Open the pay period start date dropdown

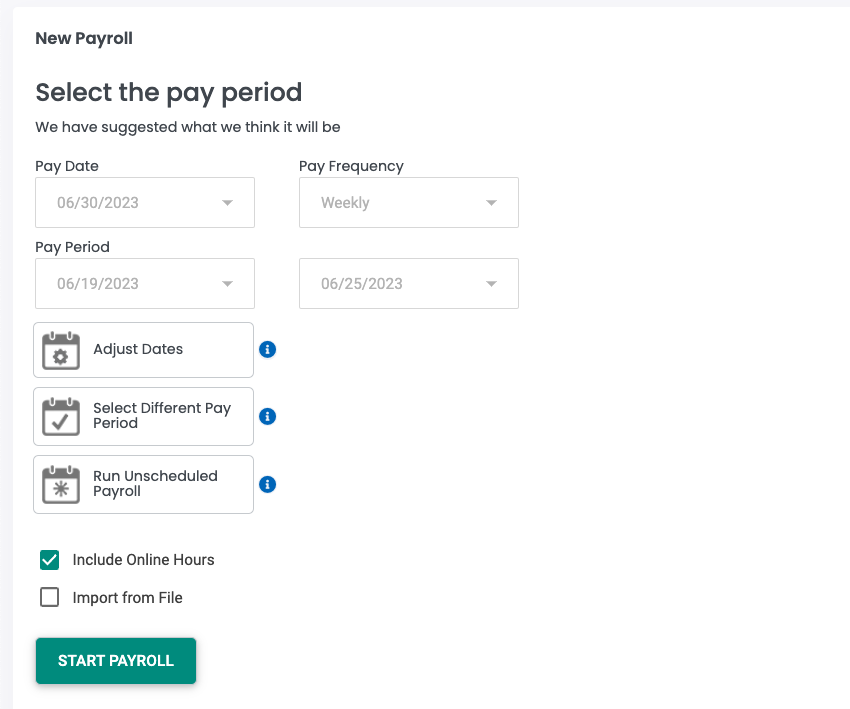coord(229,283)
